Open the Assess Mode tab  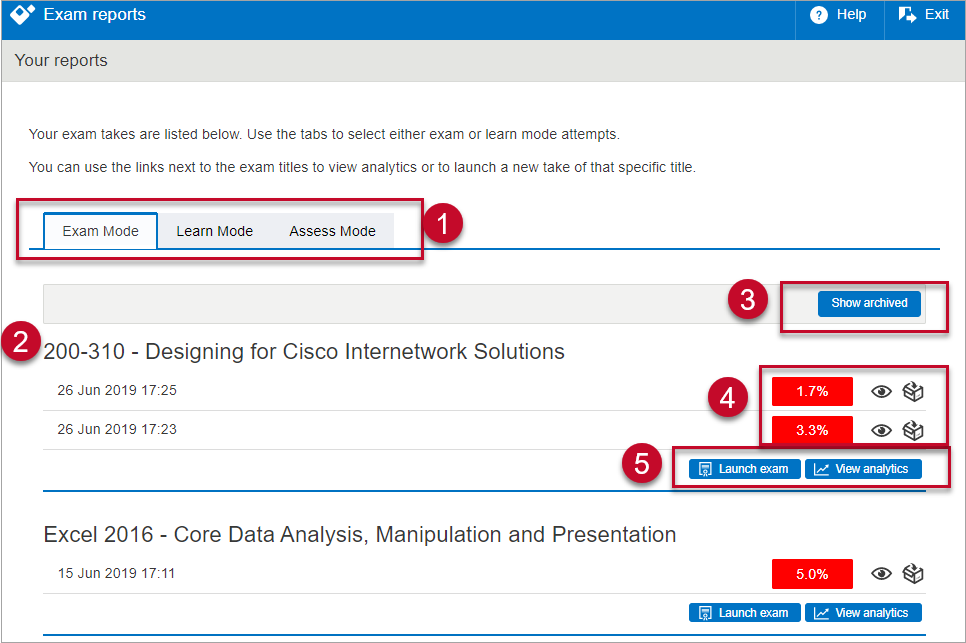[x=332, y=231]
